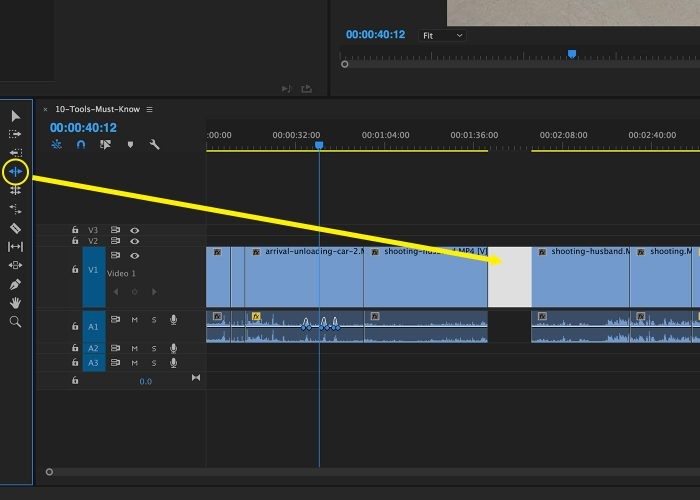Viewport: 700px width, 500px height.
Task: Click the Master track volume value 0.0
Action: coord(146,381)
